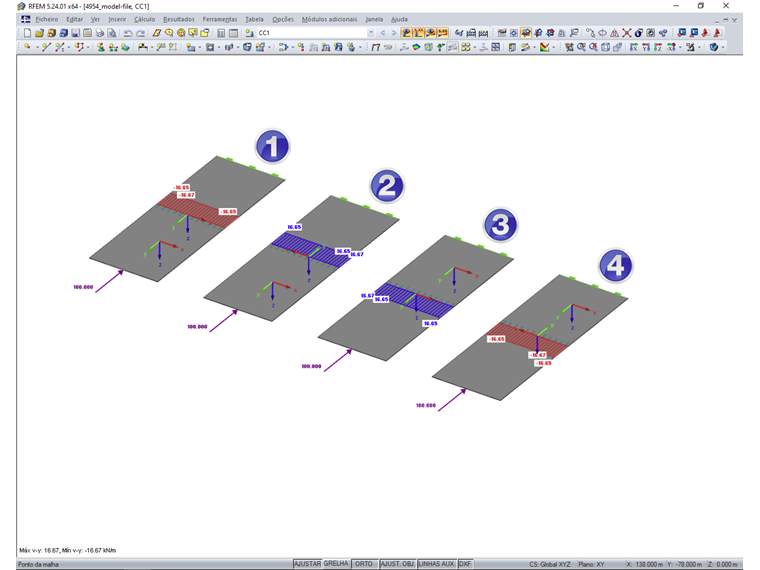Open the Editar menu
The width and height of the screenshot is (760, 570).
[74, 19]
